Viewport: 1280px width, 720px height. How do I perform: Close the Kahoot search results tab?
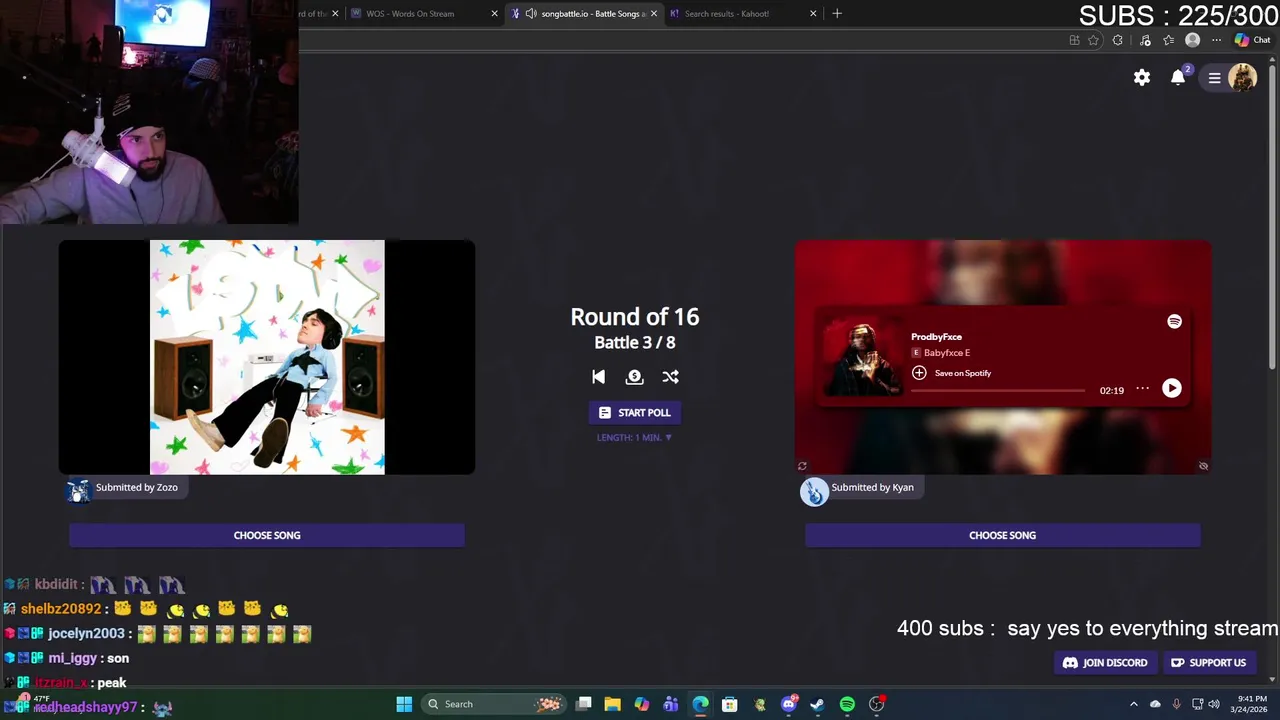point(813,14)
